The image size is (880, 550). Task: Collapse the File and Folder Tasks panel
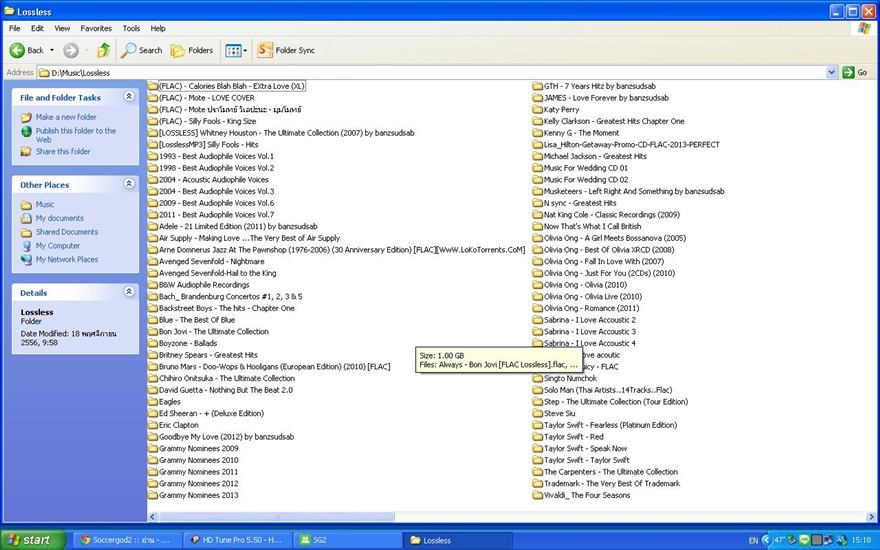pos(129,97)
